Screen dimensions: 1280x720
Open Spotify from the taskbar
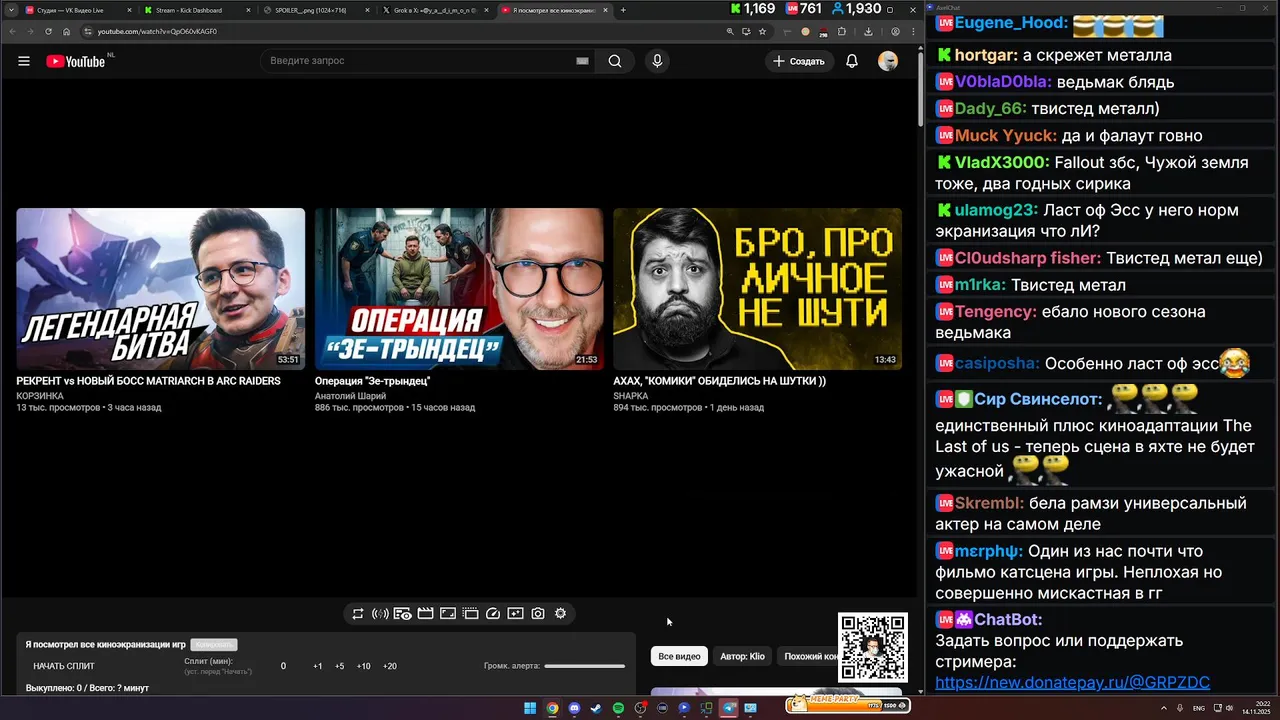[618, 708]
